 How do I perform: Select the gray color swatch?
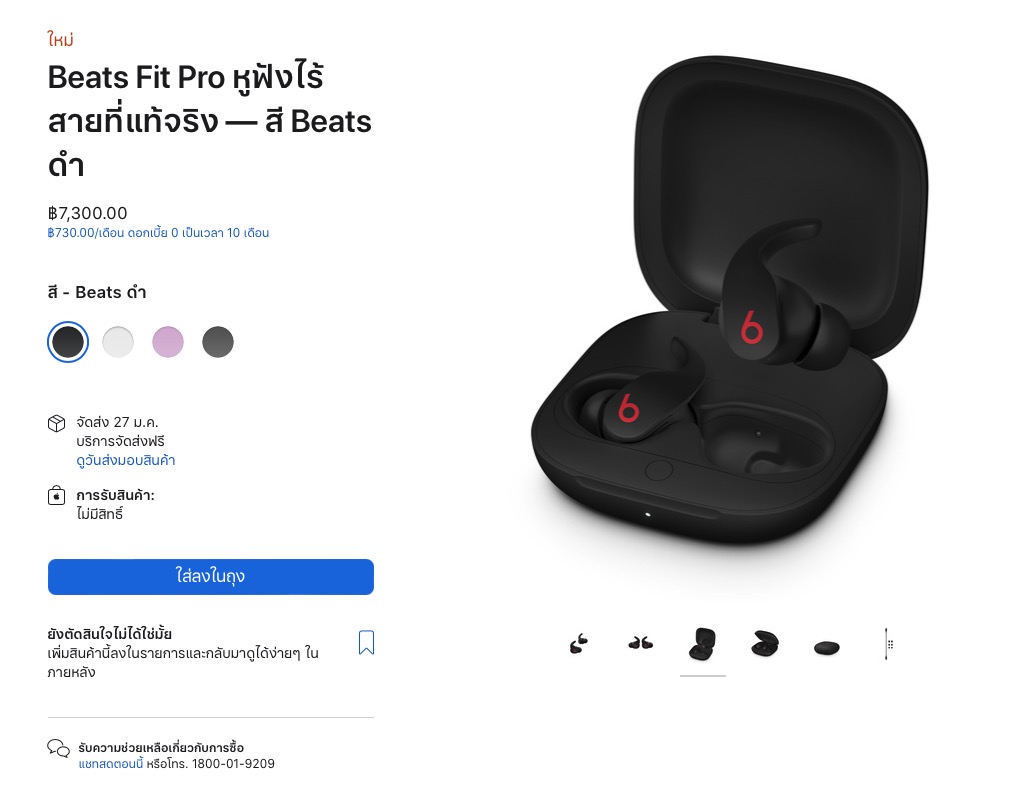pos(218,342)
